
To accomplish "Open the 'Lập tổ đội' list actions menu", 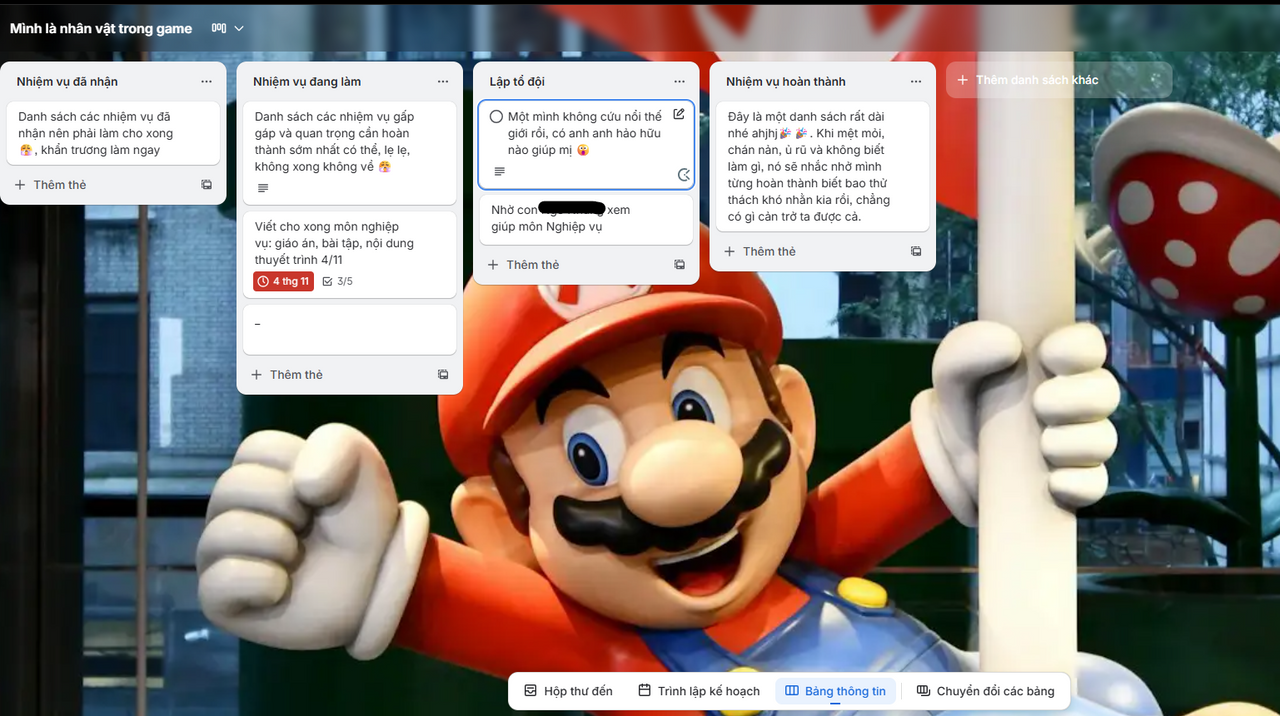I will [680, 81].
